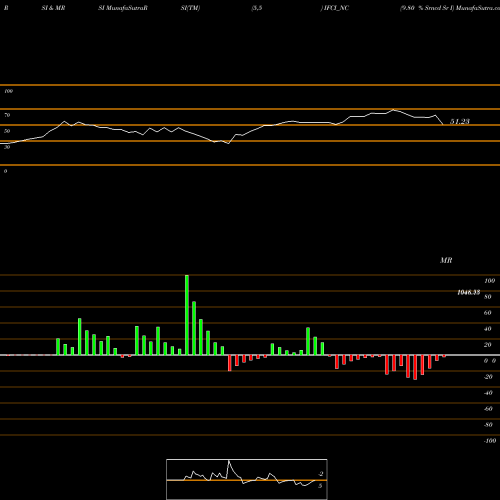This screenshot has width=500, height=500.
Task: Click the deepest red MR histogram bar
Action: pyautogui.click(x=415, y=367)
